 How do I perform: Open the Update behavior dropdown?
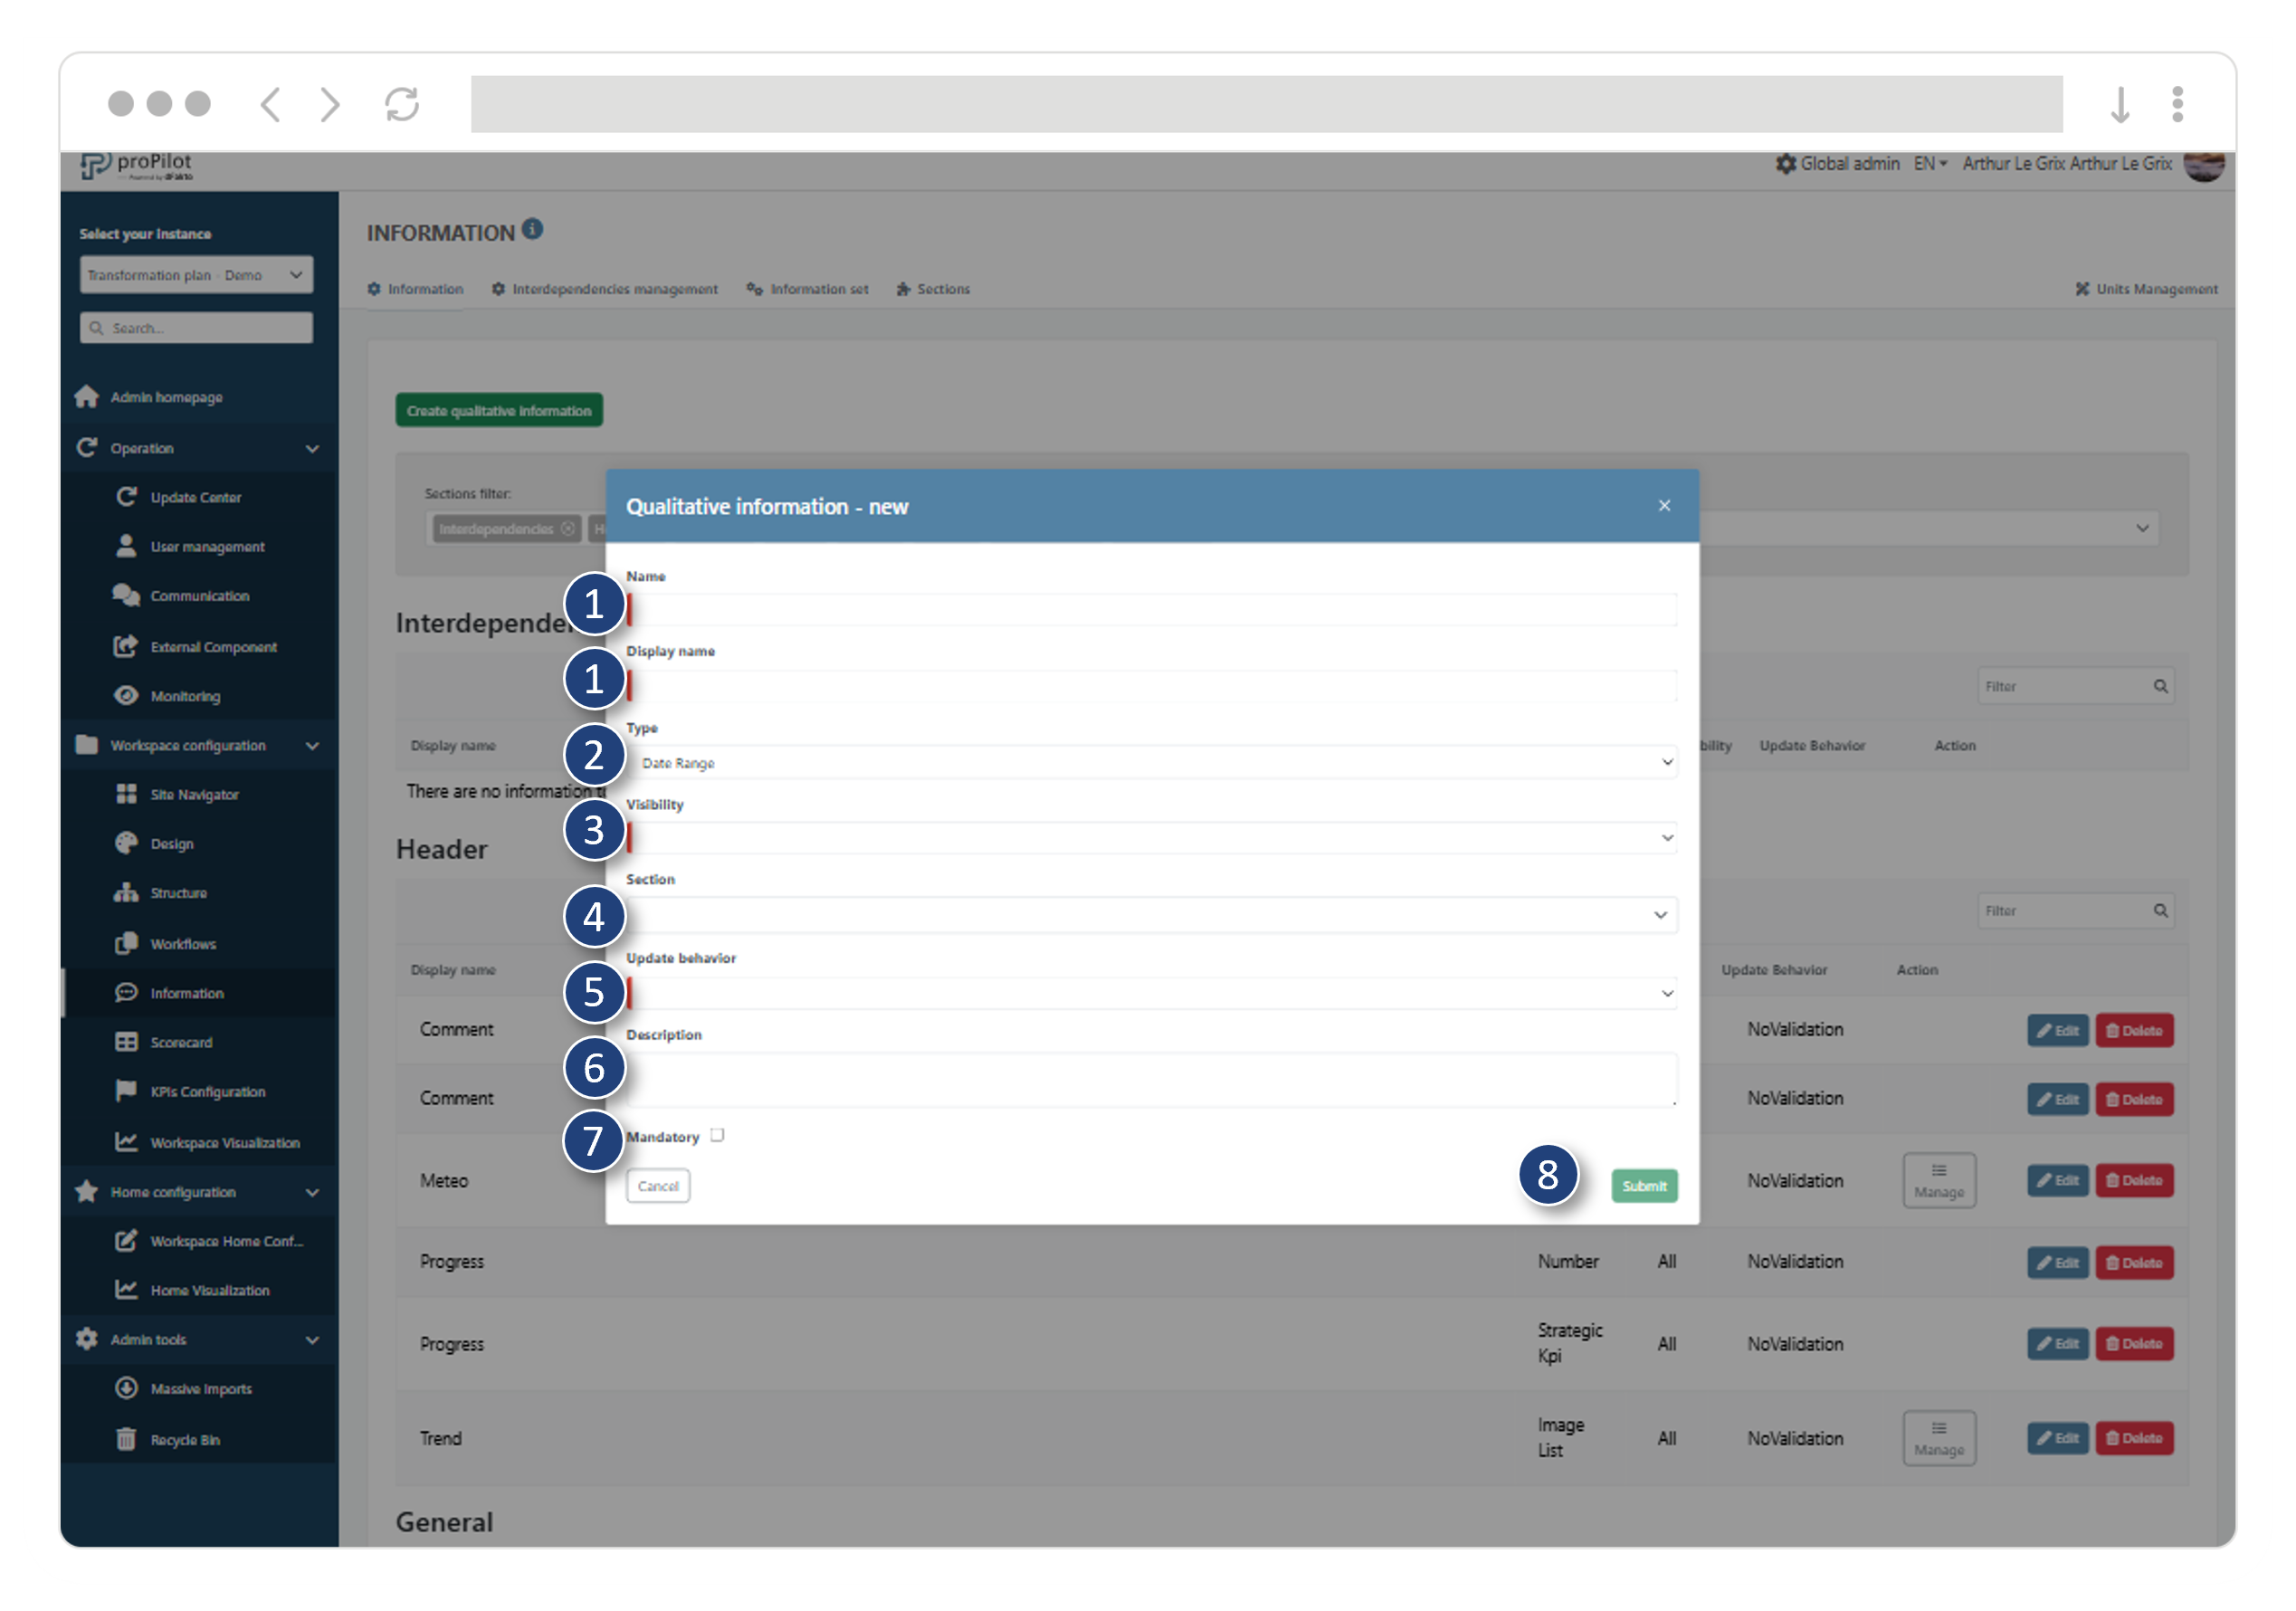pos(1150,993)
